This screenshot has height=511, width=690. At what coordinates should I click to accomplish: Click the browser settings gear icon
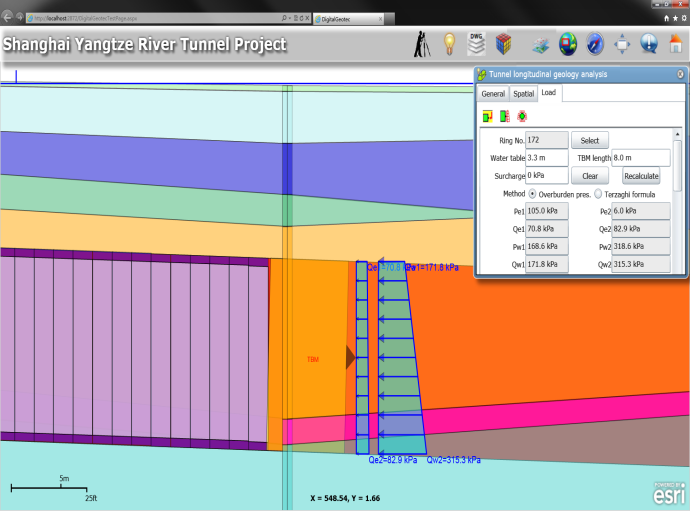coord(684,18)
